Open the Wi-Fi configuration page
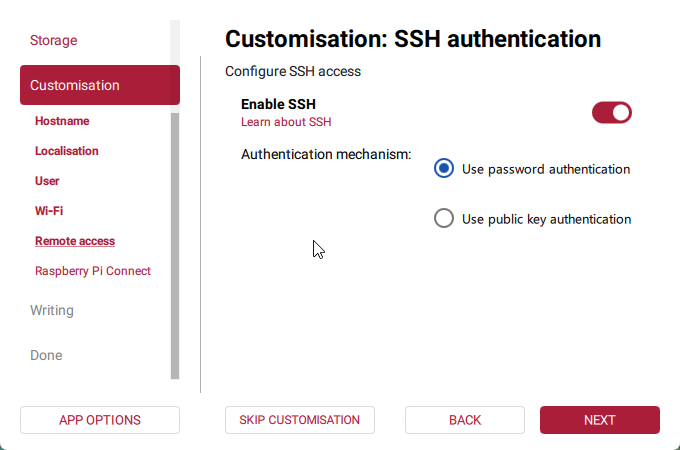Screen dimensions: 680x450 click(x=49, y=211)
